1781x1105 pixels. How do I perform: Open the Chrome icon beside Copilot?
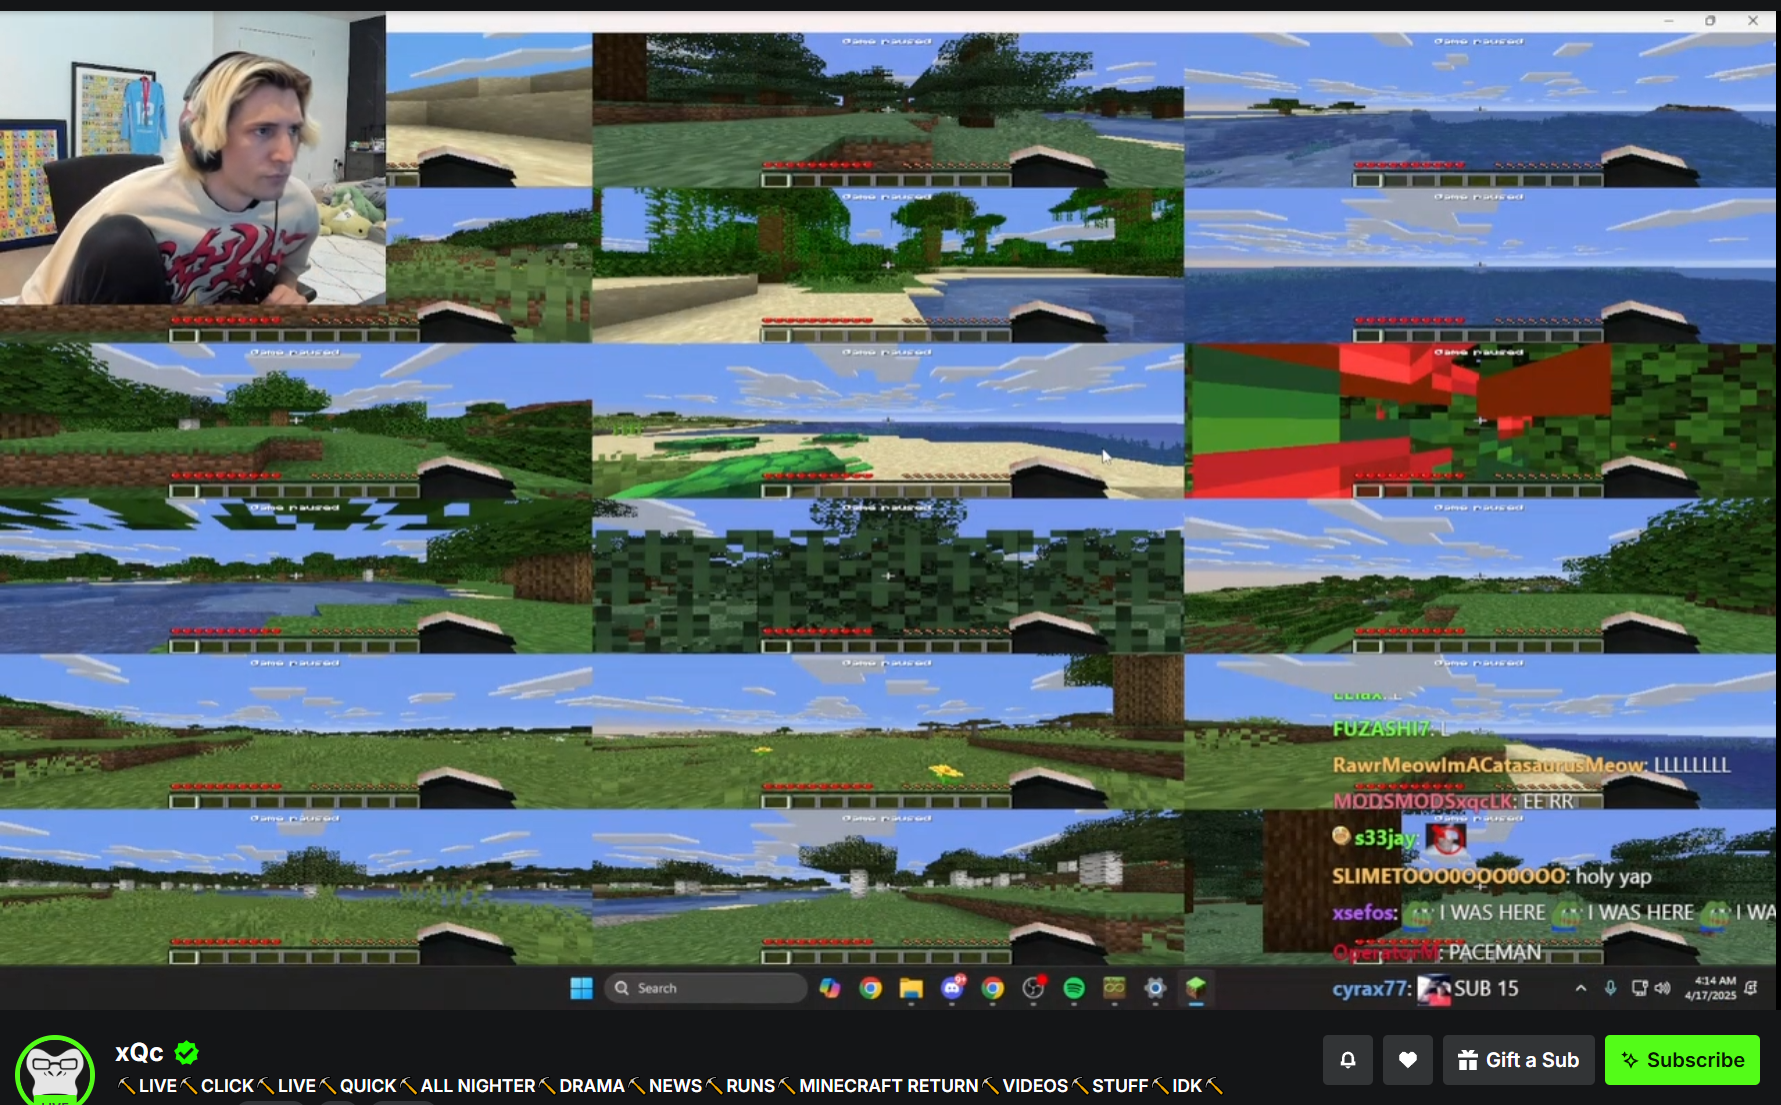point(871,988)
